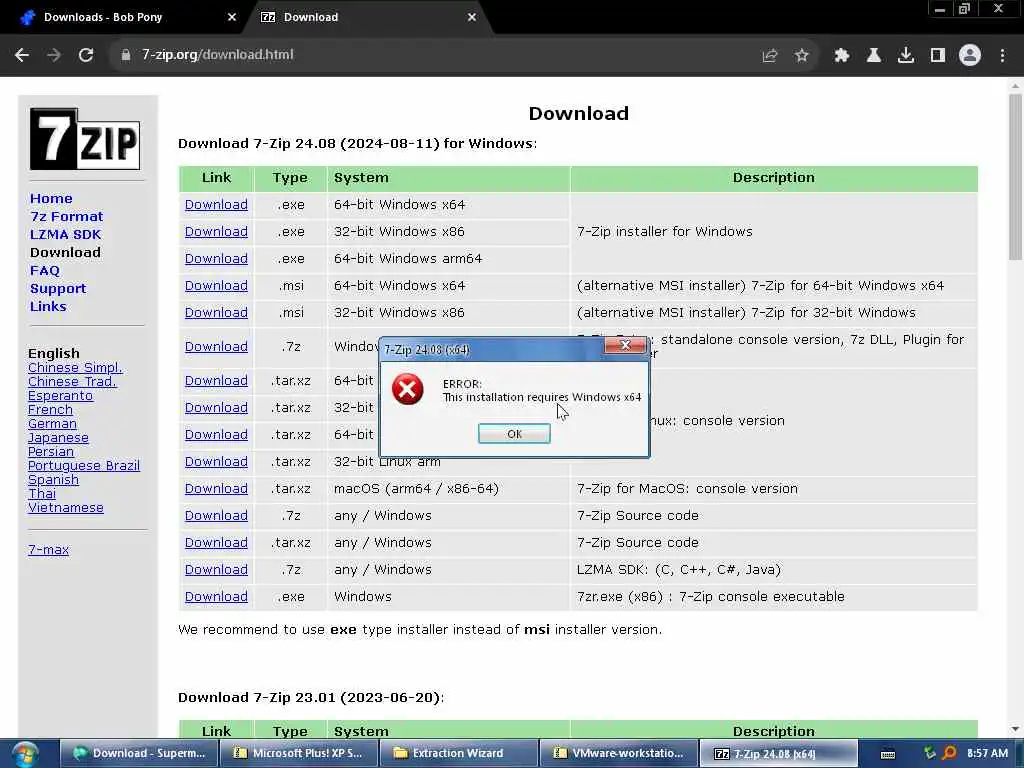Close the Downloads - Bob Pony tab

pos(232,17)
